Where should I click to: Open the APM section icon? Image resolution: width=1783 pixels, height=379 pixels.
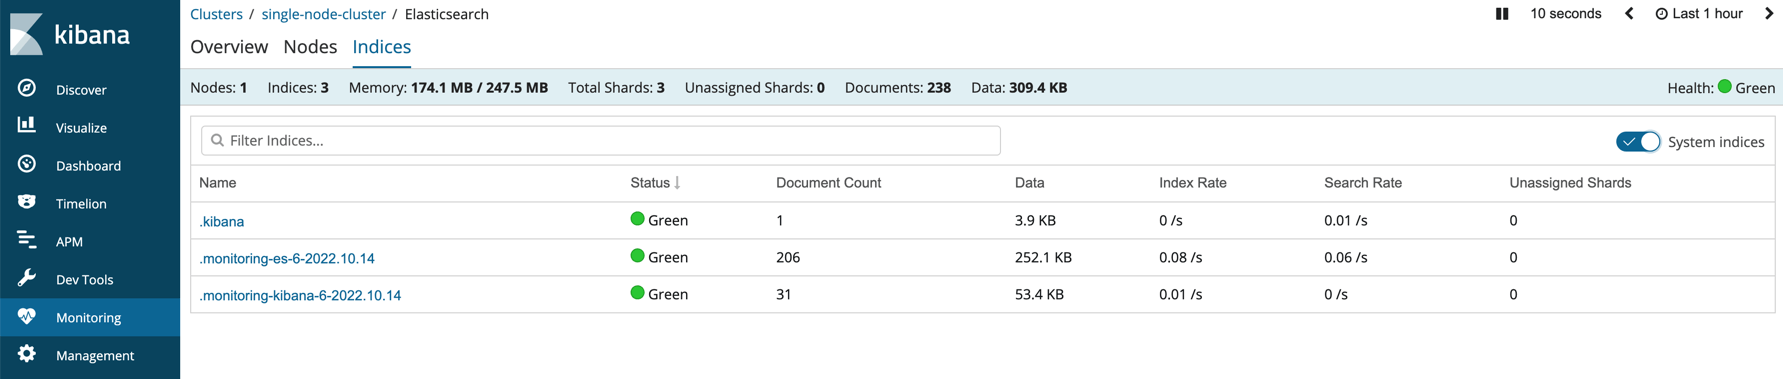tap(27, 240)
